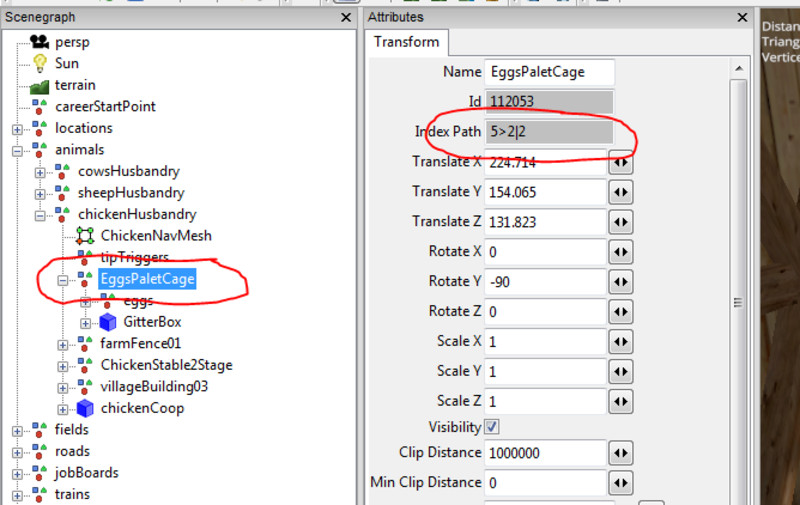The width and height of the screenshot is (800, 505).
Task: Click the persp camera icon
Action: 39,42
